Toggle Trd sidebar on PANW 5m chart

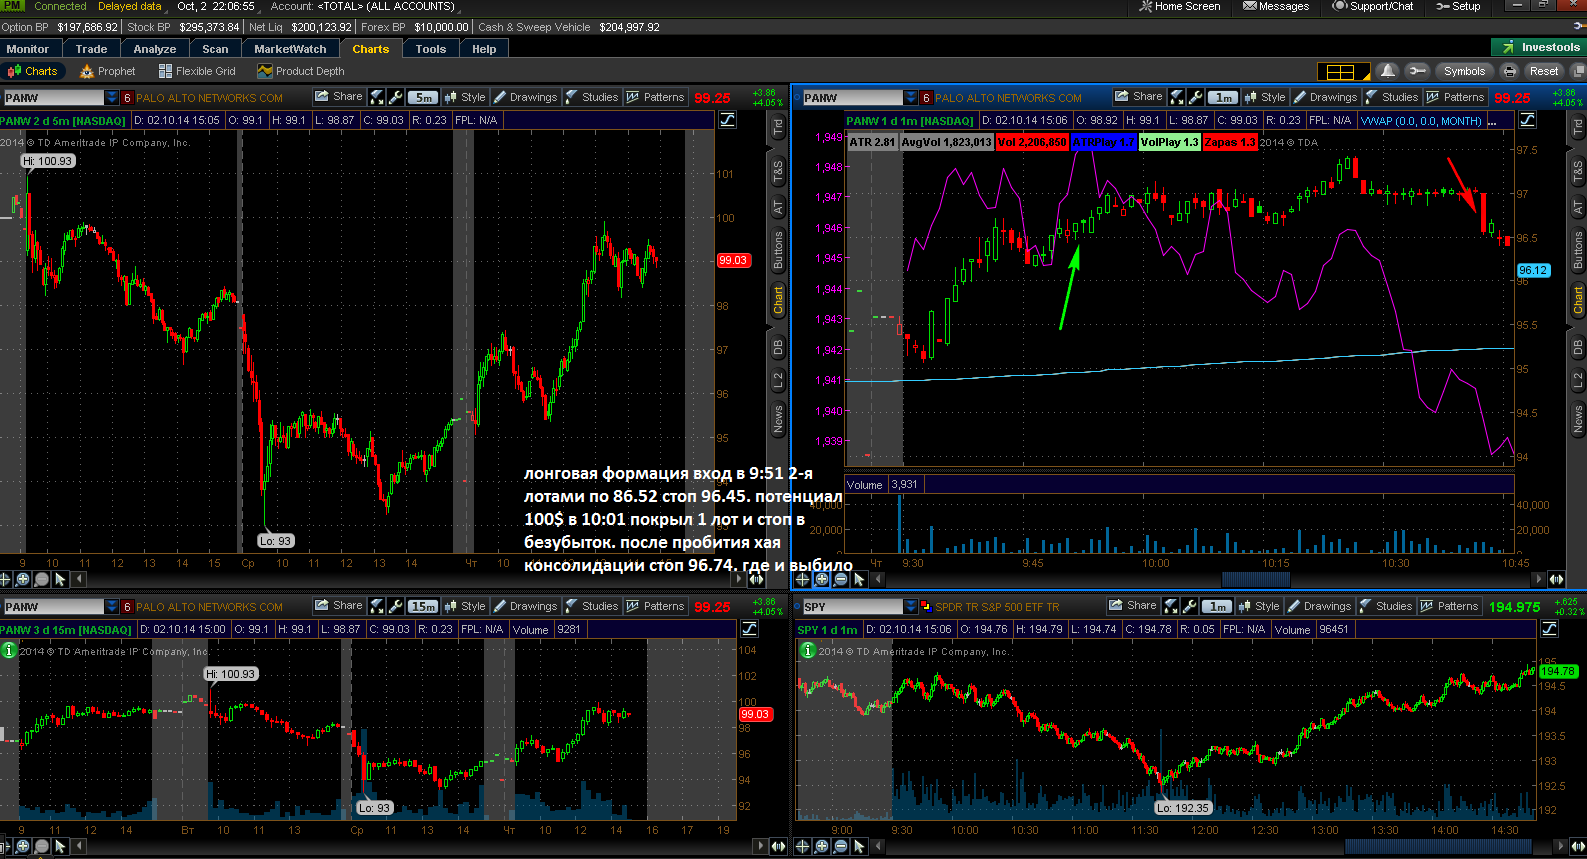[x=778, y=127]
